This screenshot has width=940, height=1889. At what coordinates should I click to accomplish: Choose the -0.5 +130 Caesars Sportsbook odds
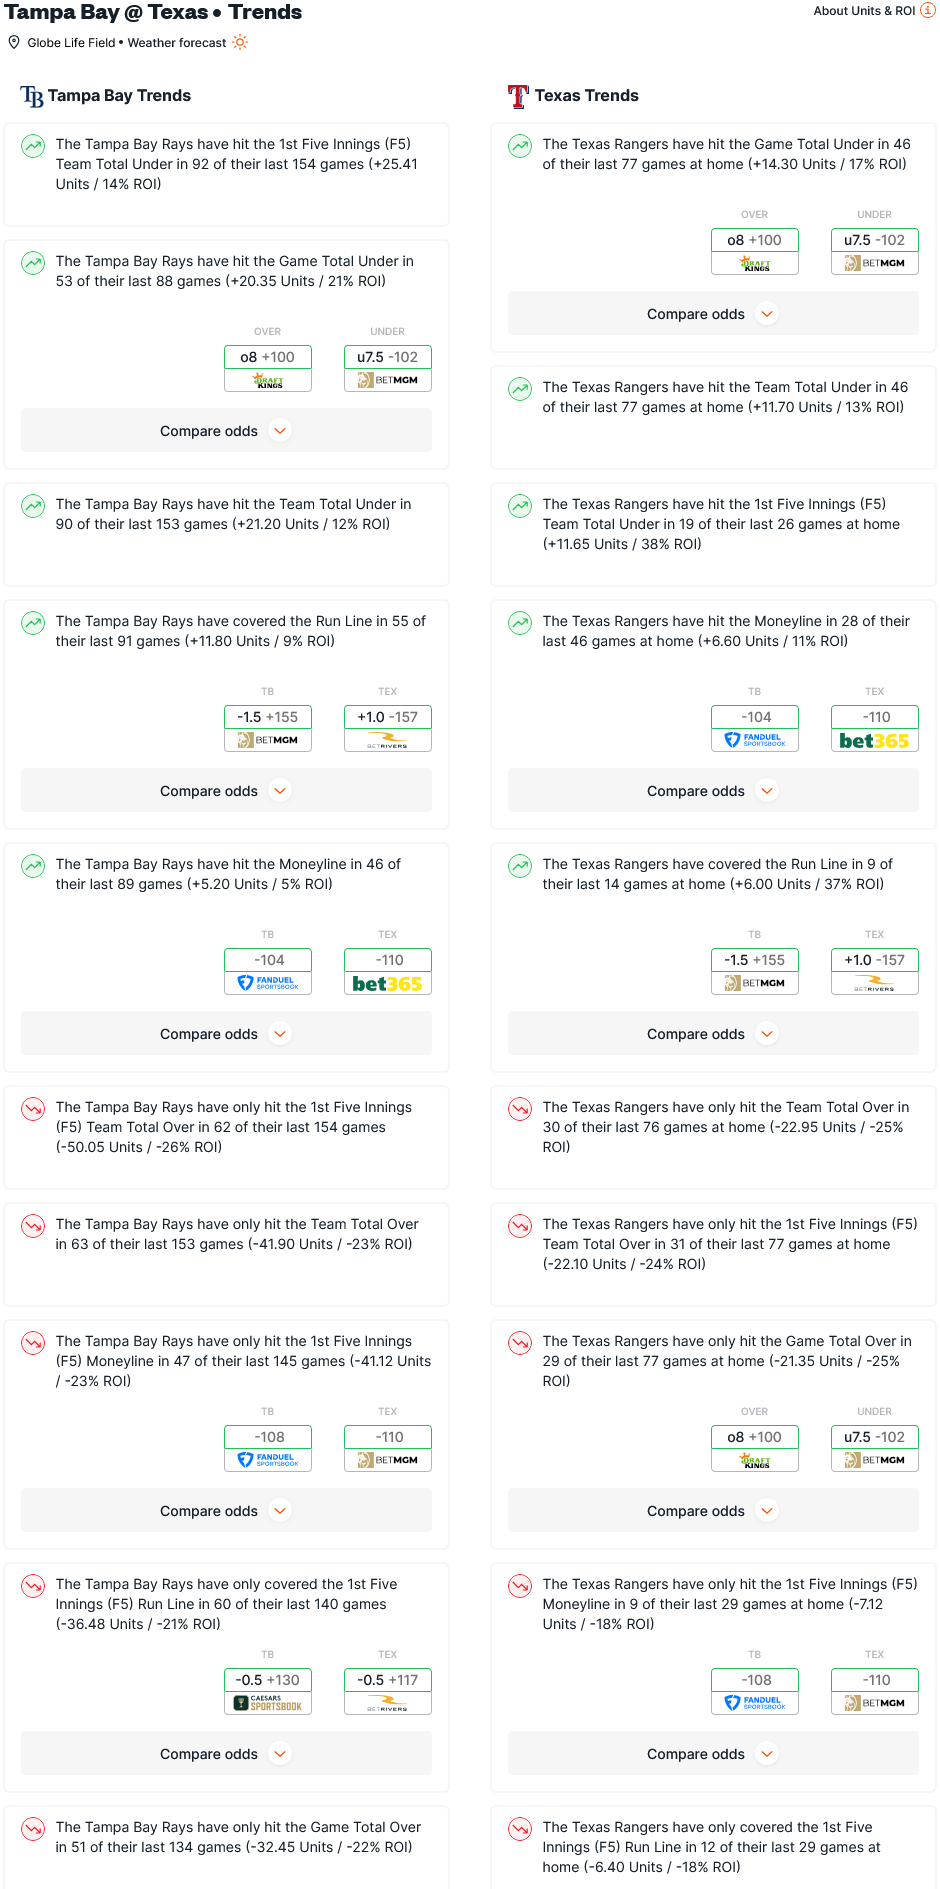coord(268,1690)
